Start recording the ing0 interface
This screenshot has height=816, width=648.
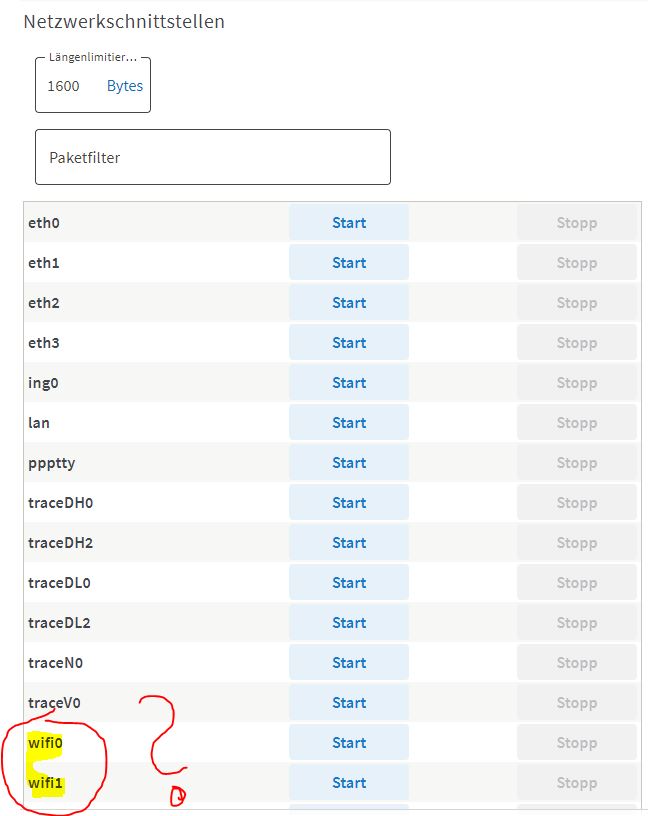coord(349,383)
